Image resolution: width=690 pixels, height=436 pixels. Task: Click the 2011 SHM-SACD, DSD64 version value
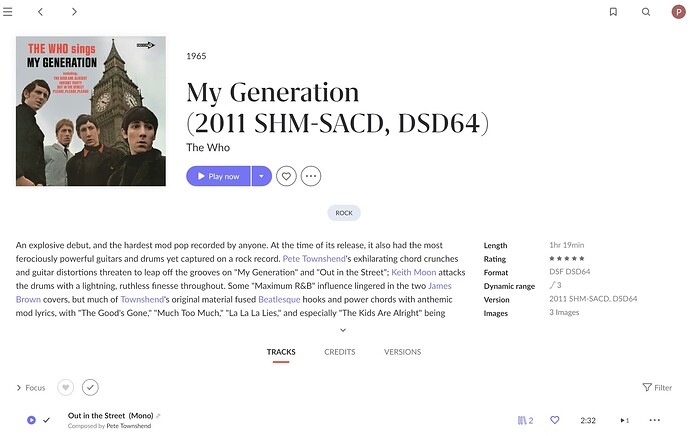593,299
